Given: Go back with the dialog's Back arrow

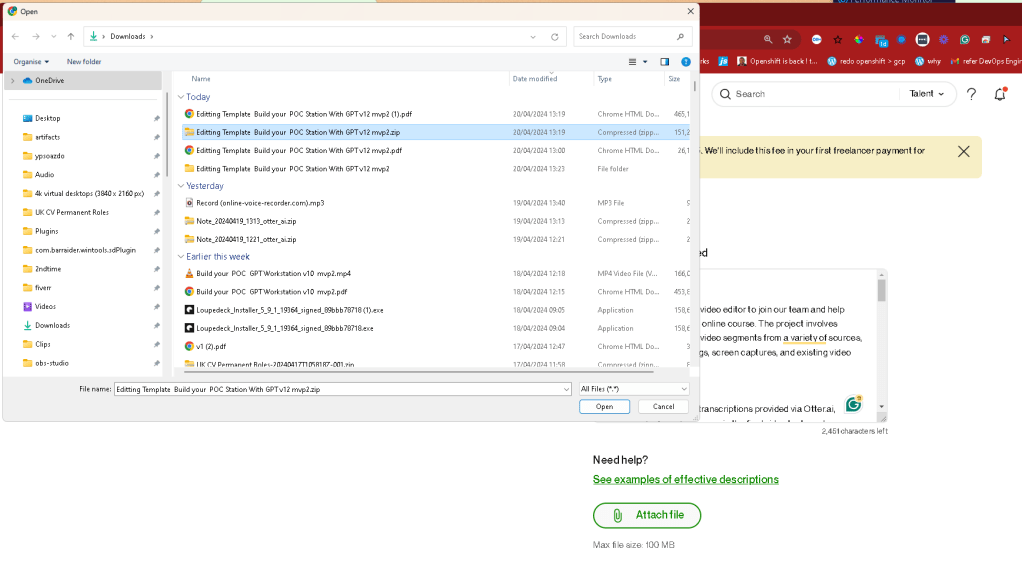Looking at the screenshot, I should (x=16, y=37).
